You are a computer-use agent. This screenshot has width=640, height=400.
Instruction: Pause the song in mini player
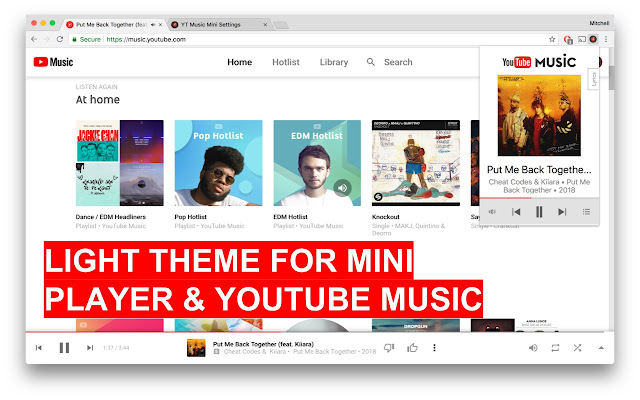[x=539, y=211]
